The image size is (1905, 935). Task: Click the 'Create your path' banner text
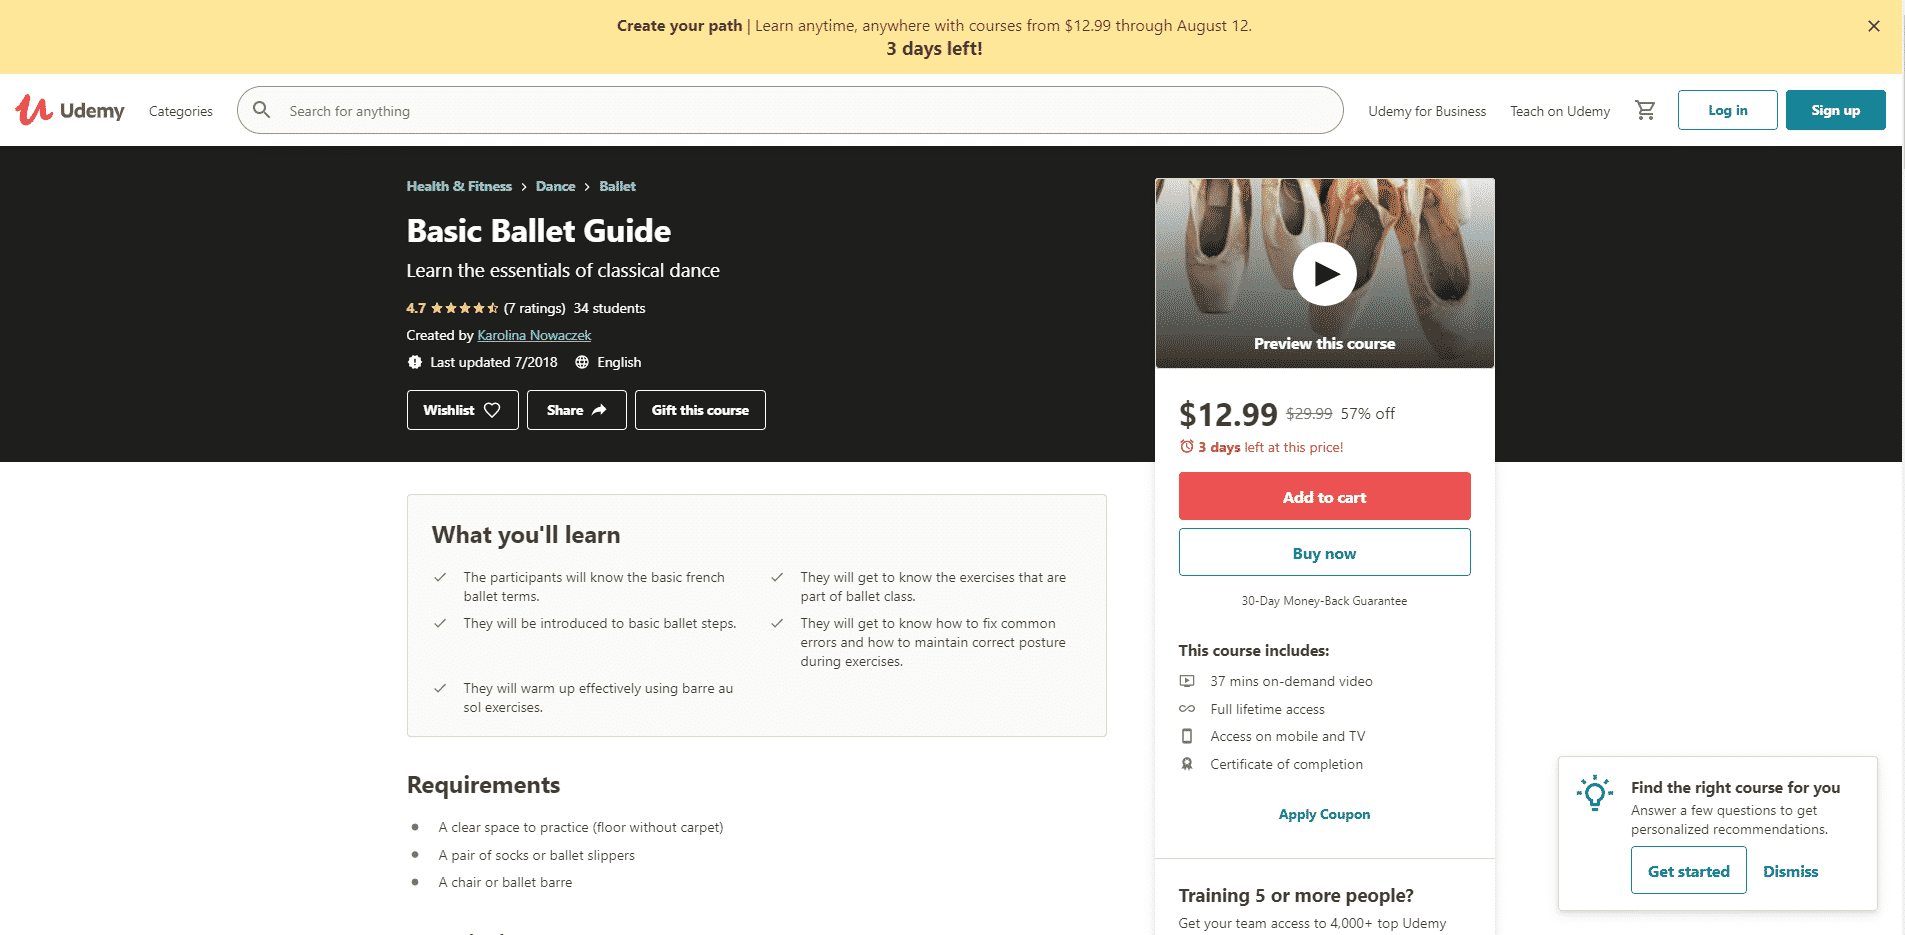point(679,26)
